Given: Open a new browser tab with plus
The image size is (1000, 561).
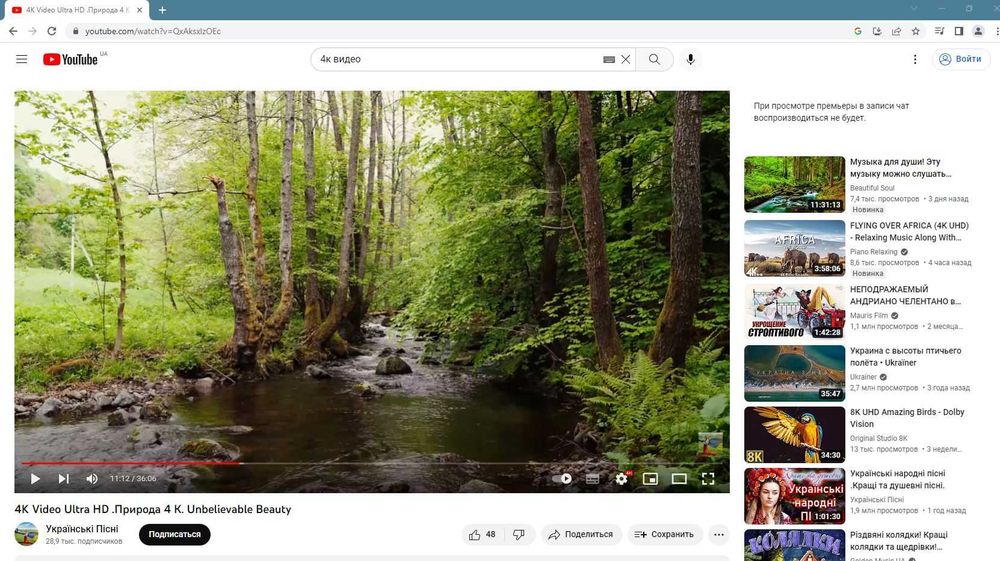Looking at the screenshot, I should [163, 10].
